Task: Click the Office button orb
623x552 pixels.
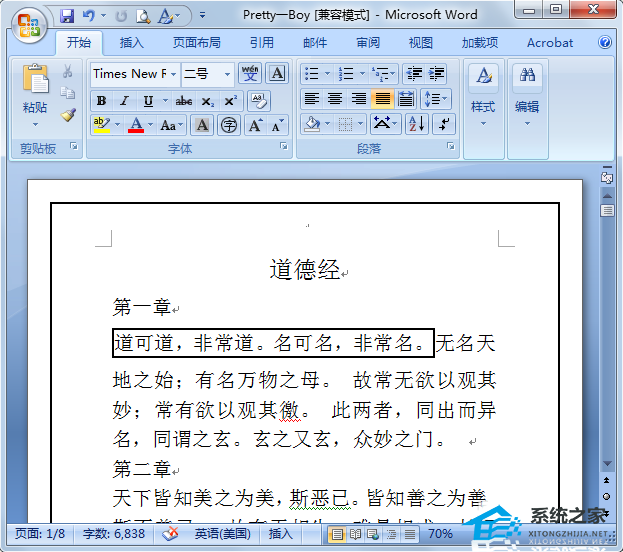Action: click(29, 26)
